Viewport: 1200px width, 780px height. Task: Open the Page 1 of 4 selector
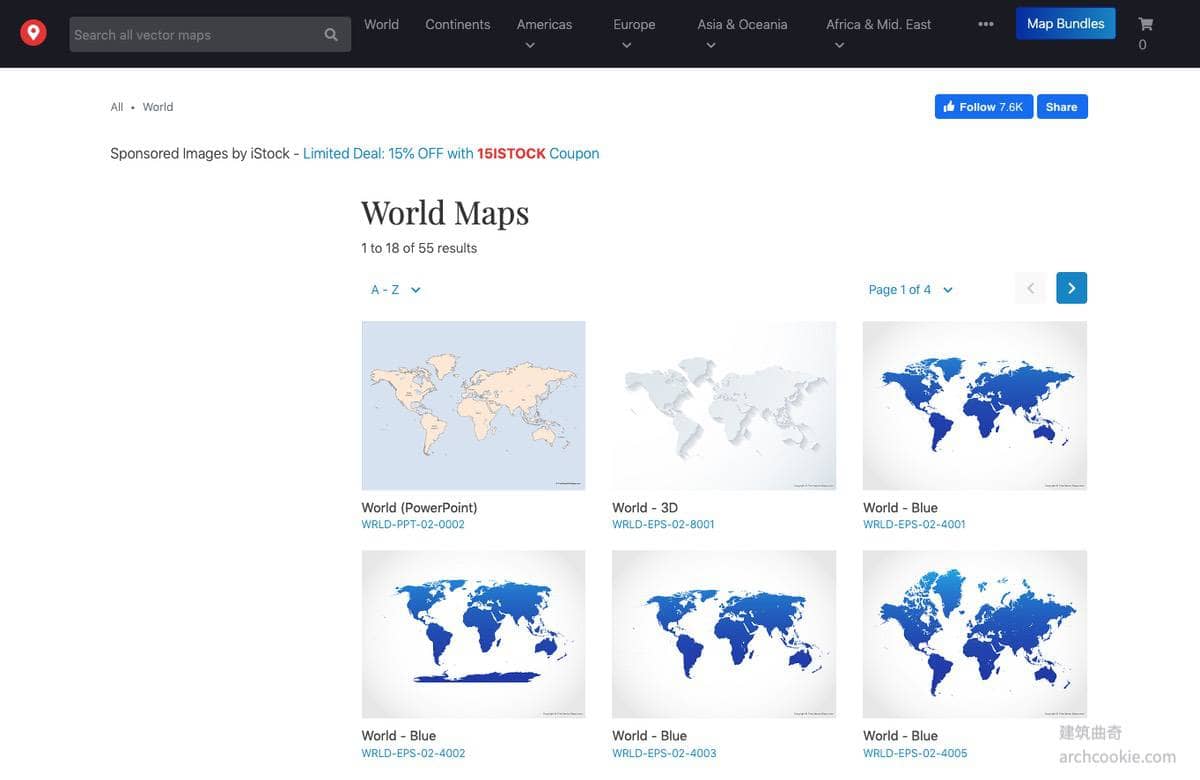[910, 290]
